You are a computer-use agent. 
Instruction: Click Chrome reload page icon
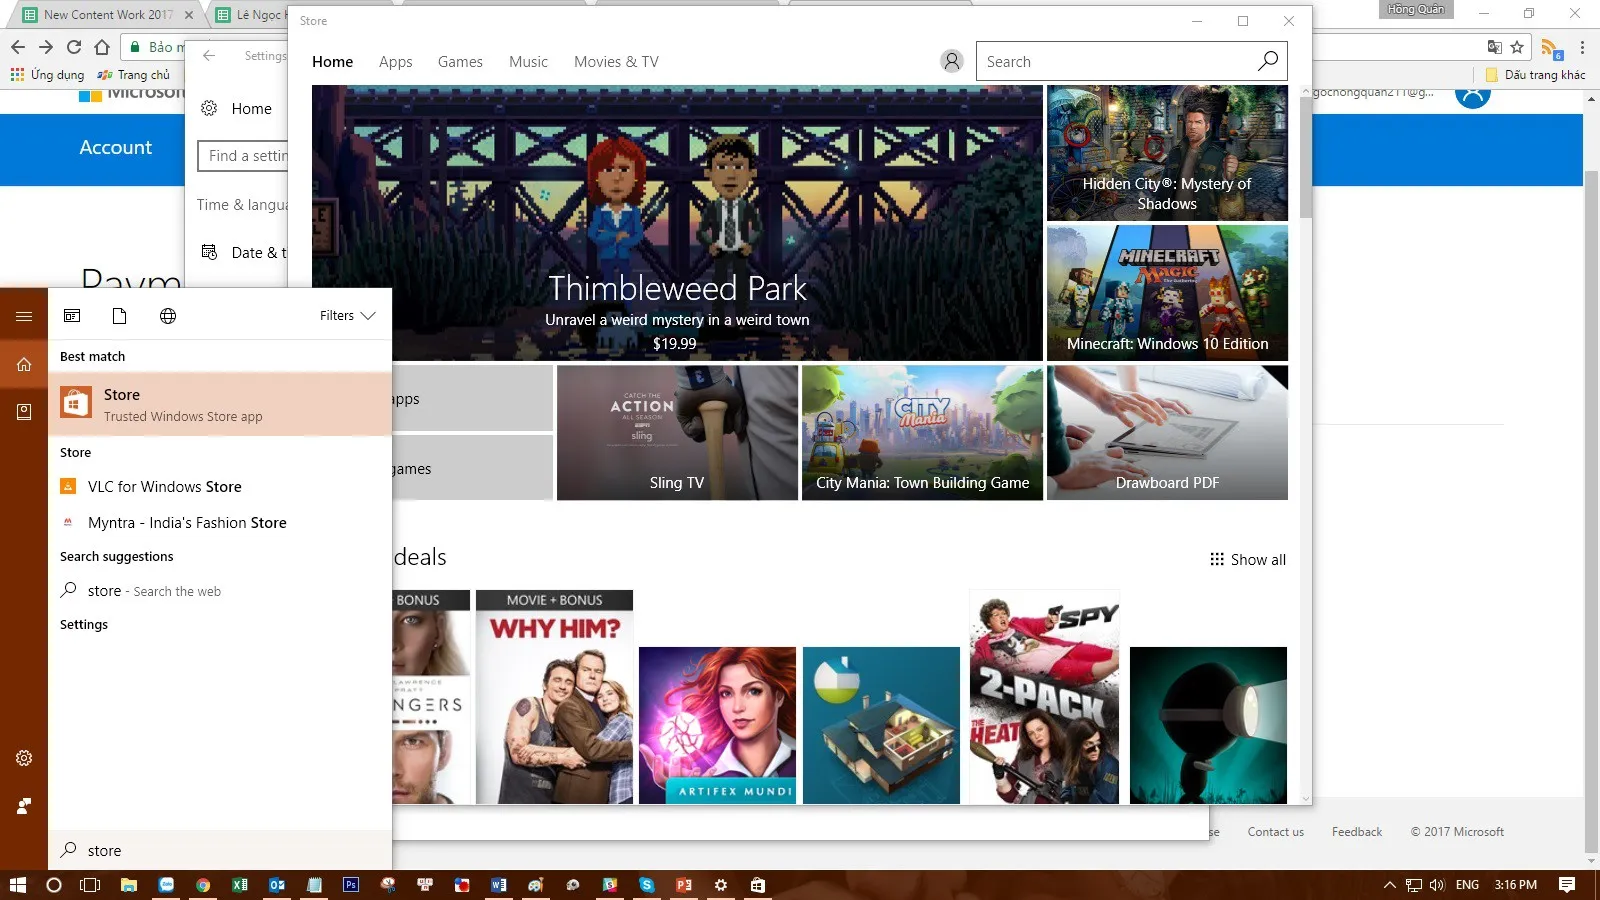pyautogui.click(x=74, y=47)
